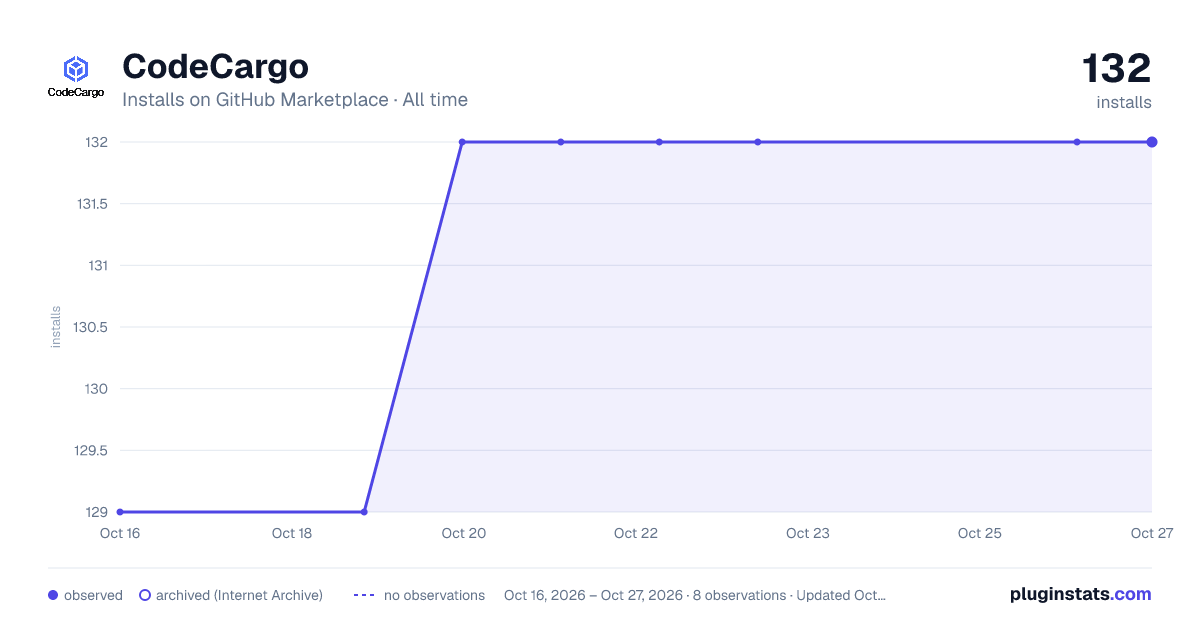1200x630 pixels.
Task: Click the Oct 23 x-axis label
Action: point(808,533)
